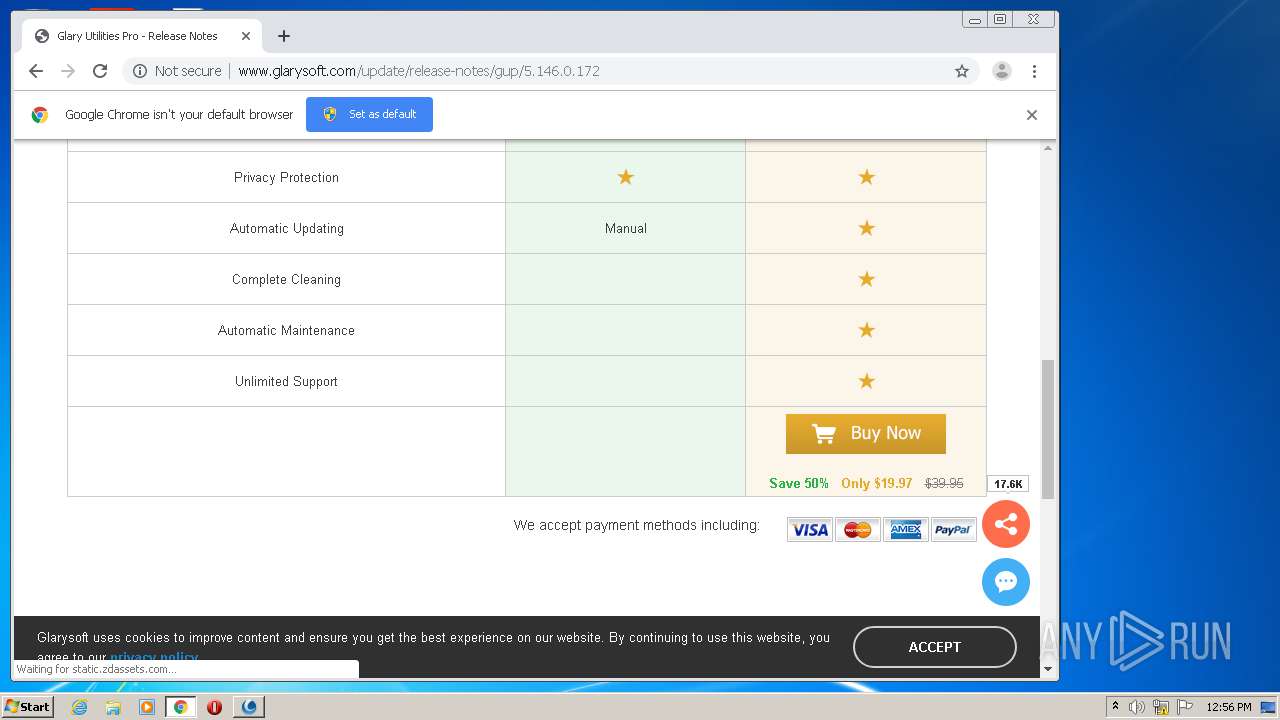This screenshot has height=720, width=1280.
Task: Open the Not secure site info icon
Action: tap(140, 71)
